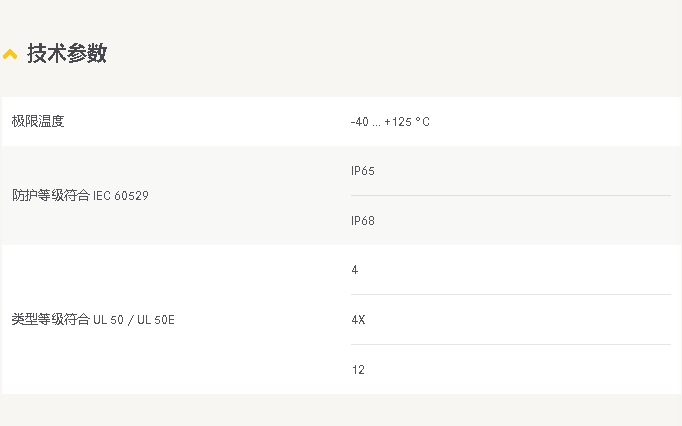Select the 类型等级符合 UL 50 / UL 50E label
The image size is (682, 426).
[x=93, y=319]
